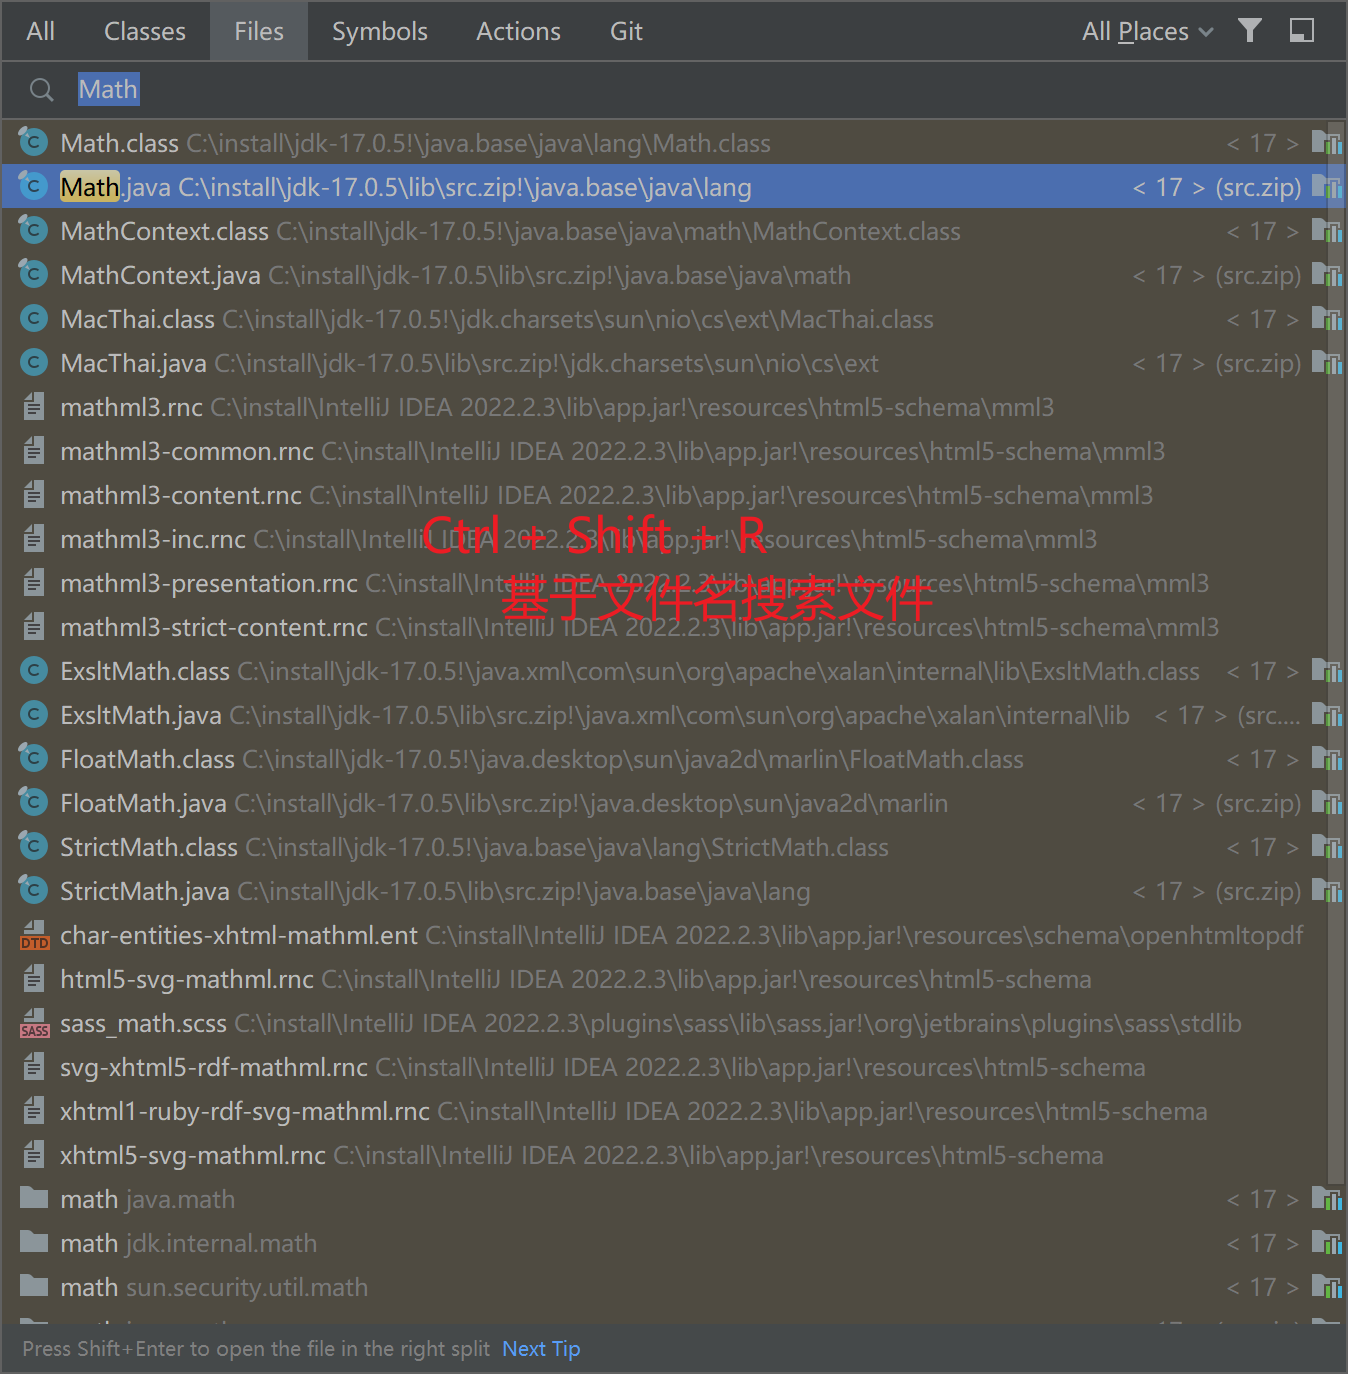Click class icon beside ExsltMath.class

[34, 670]
